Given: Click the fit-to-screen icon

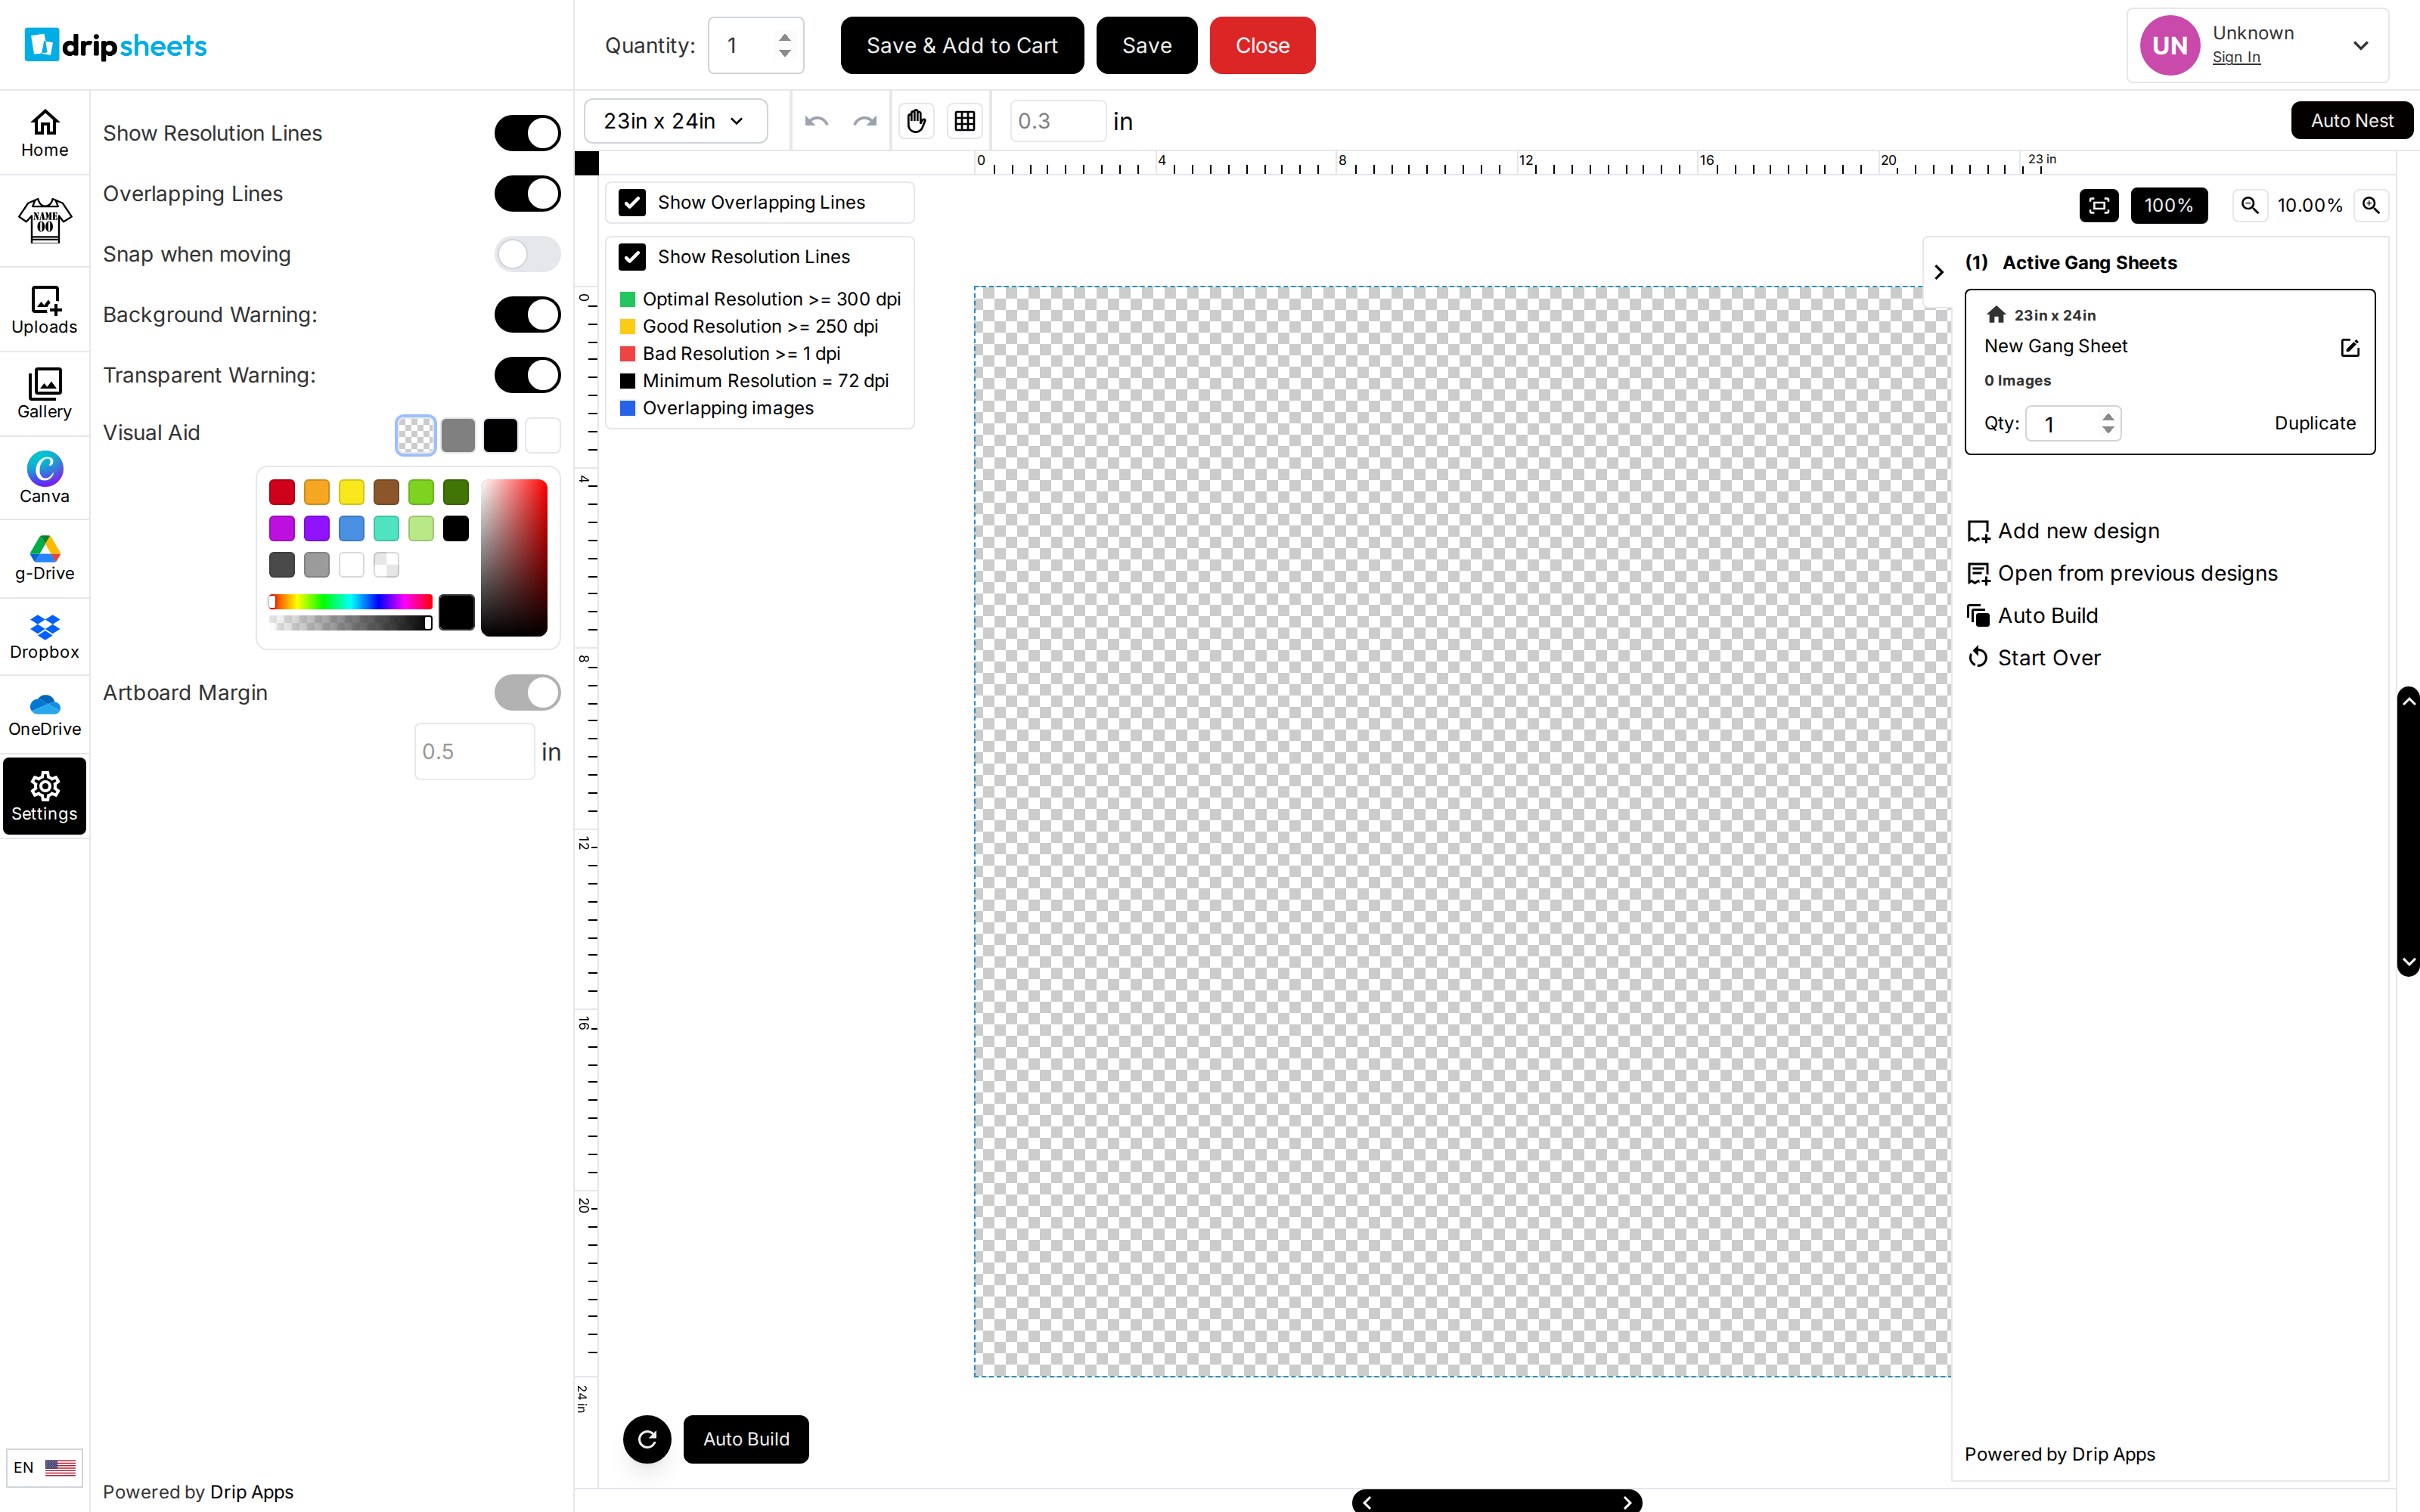Looking at the screenshot, I should tap(2099, 205).
